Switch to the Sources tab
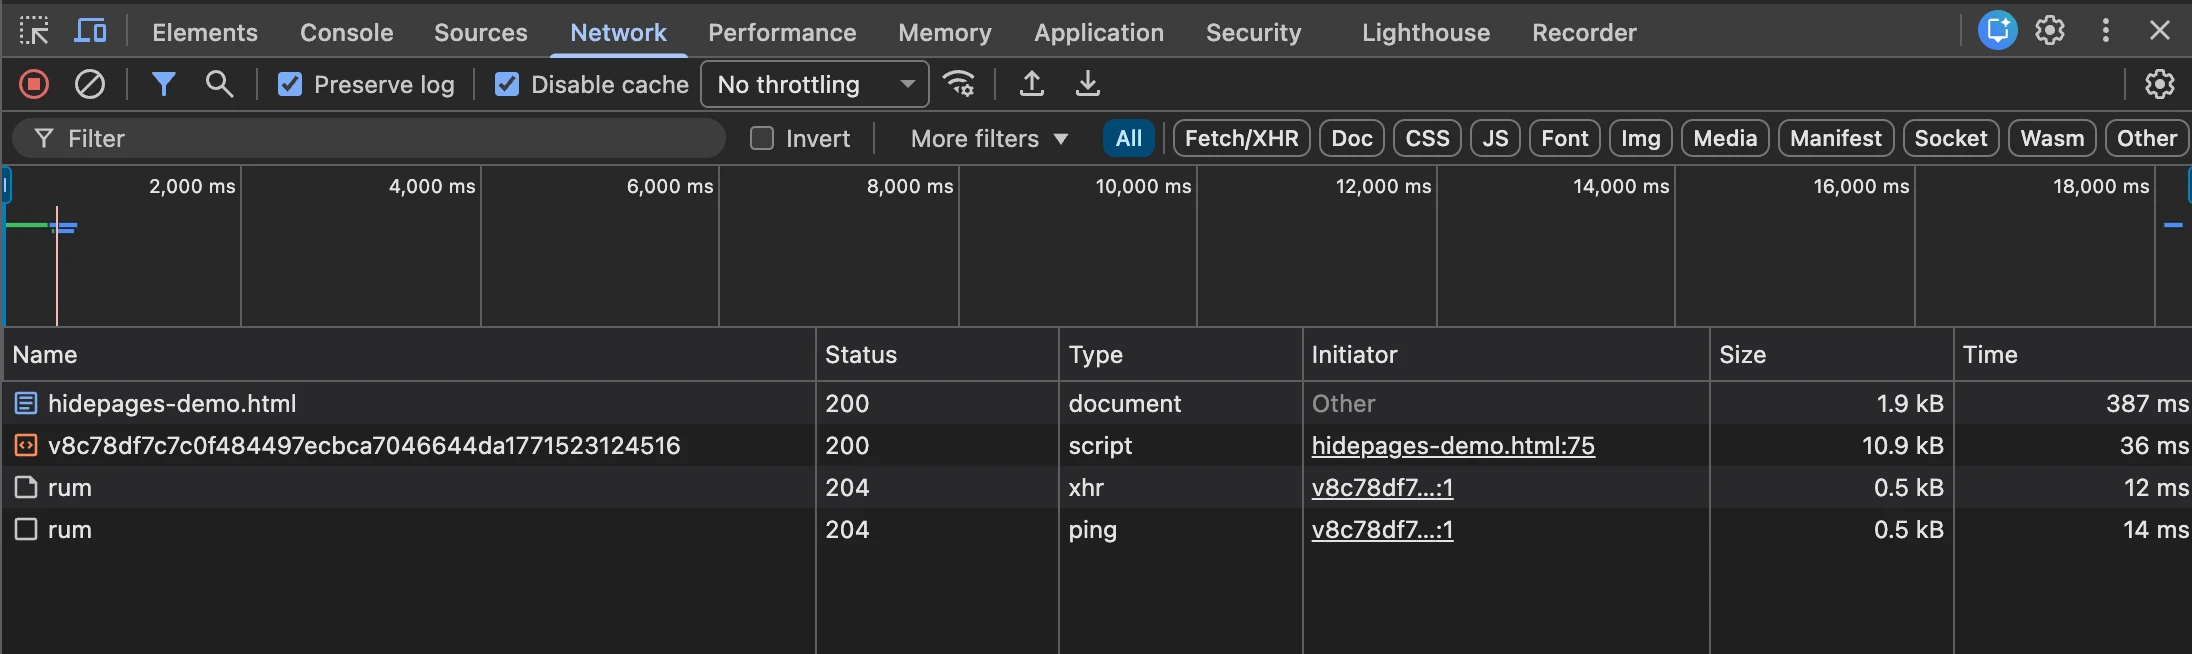 pyautogui.click(x=481, y=32)
